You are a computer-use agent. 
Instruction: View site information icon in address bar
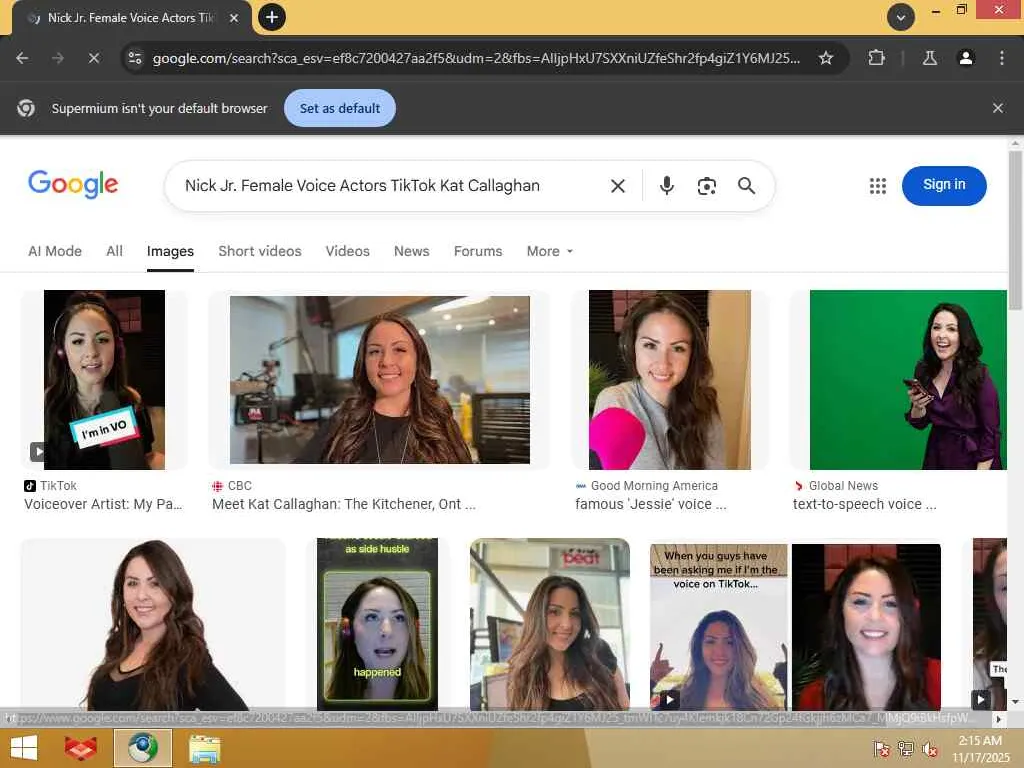tap(135, 58)
